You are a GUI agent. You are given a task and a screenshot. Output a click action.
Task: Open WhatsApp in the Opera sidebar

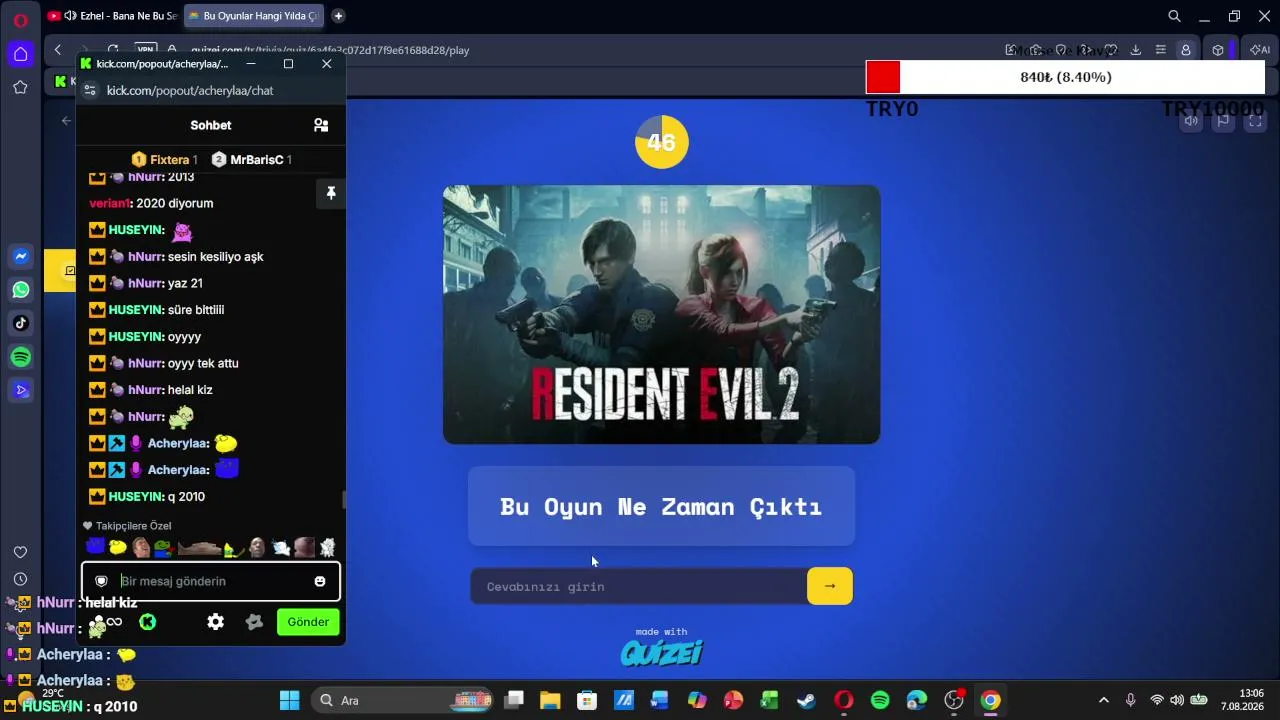[20, 290]
